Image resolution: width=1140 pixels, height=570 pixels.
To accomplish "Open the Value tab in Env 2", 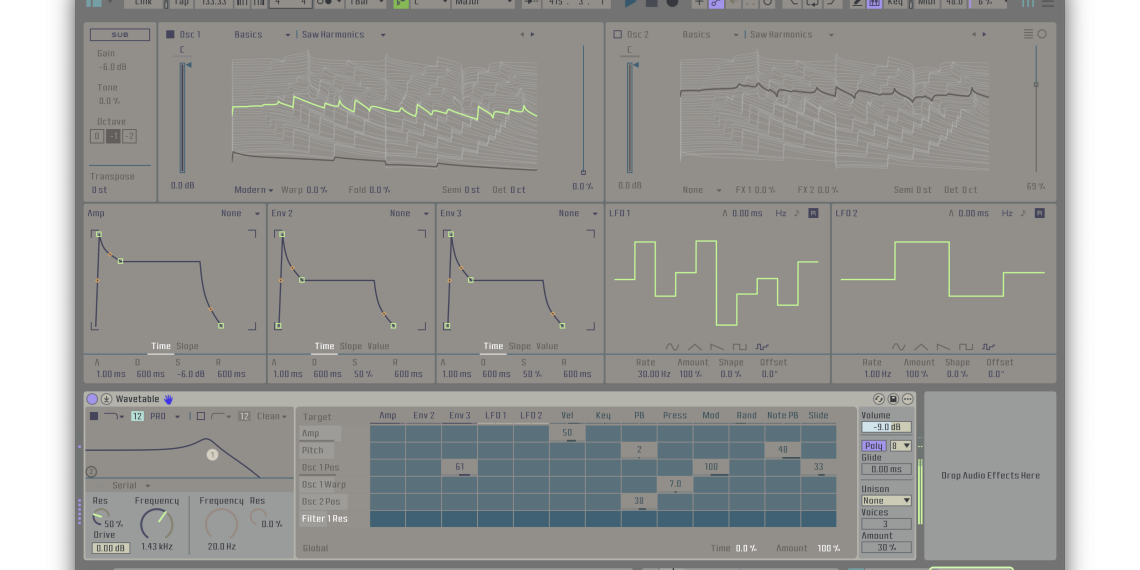I will [378, 346].
